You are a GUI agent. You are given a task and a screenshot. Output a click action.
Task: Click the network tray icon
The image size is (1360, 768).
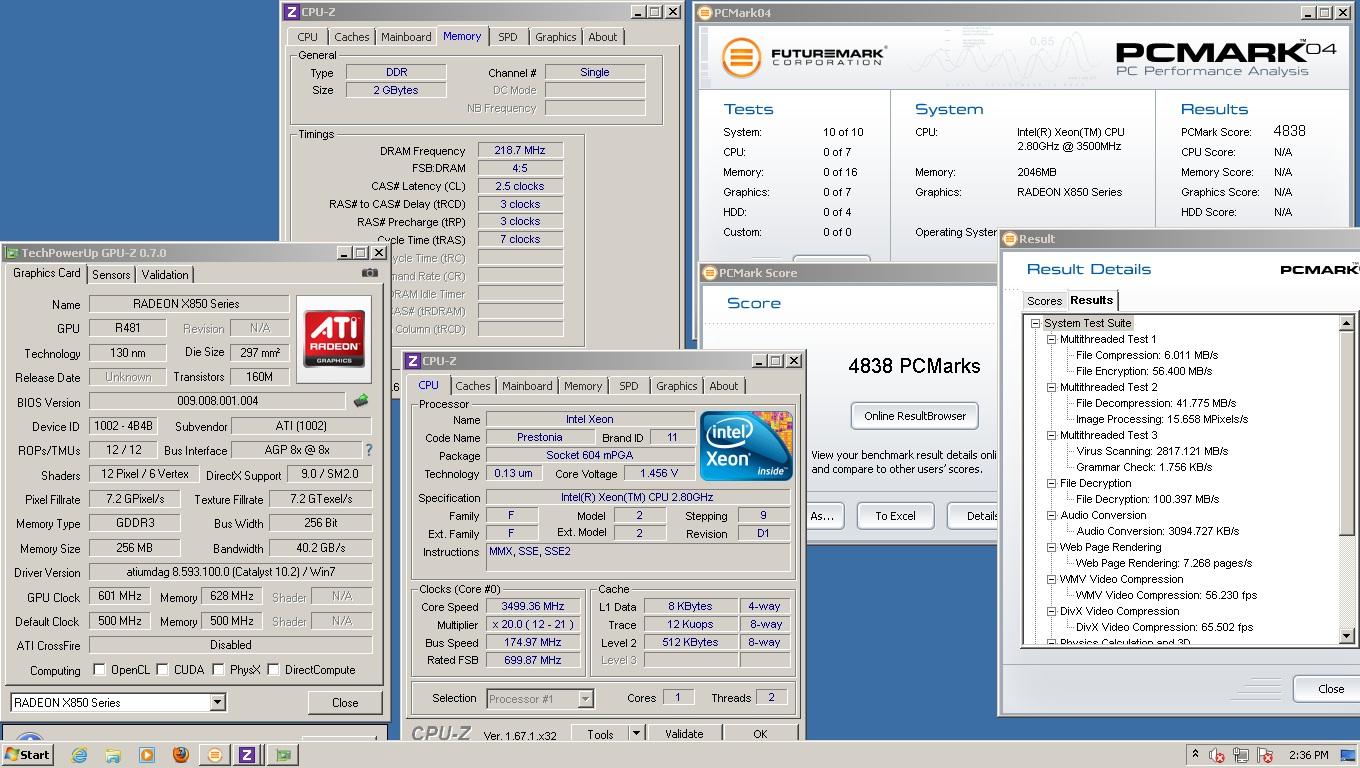(x=1241, y=756)
